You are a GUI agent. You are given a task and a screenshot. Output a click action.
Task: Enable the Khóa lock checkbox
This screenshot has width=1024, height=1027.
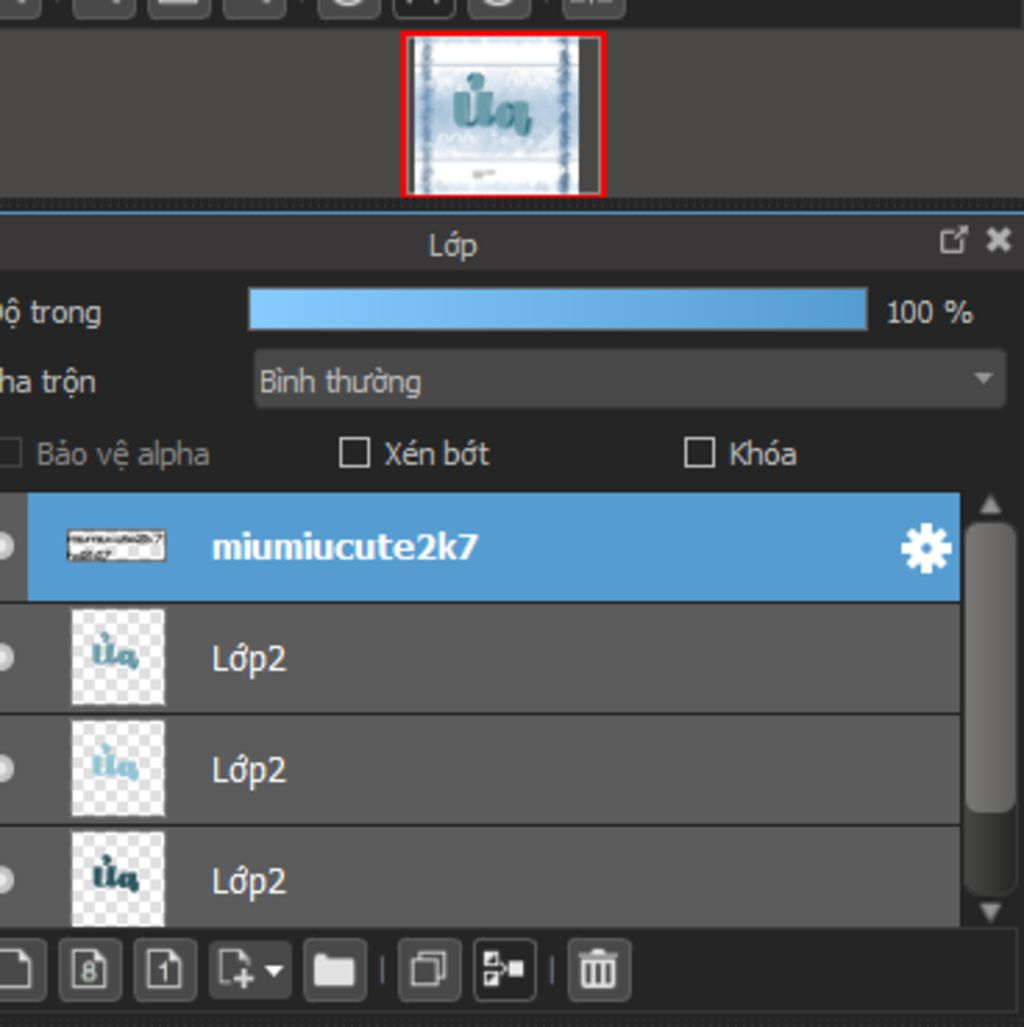[x=699, y=453]
